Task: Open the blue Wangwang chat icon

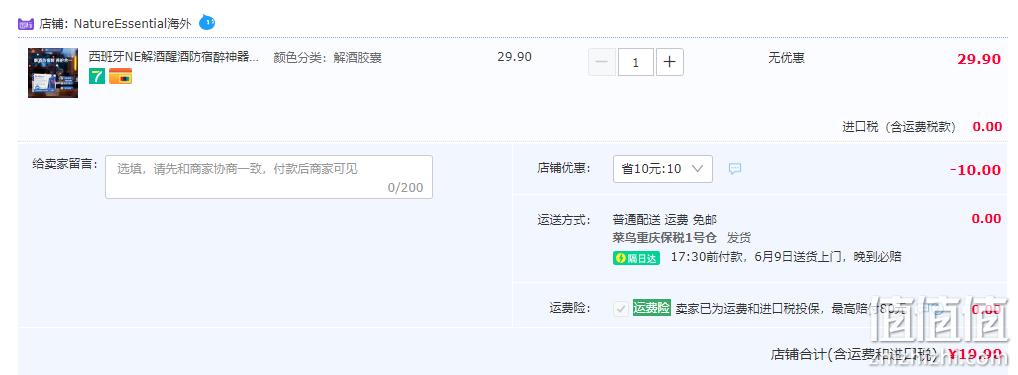Action: (x=206, y=23)
